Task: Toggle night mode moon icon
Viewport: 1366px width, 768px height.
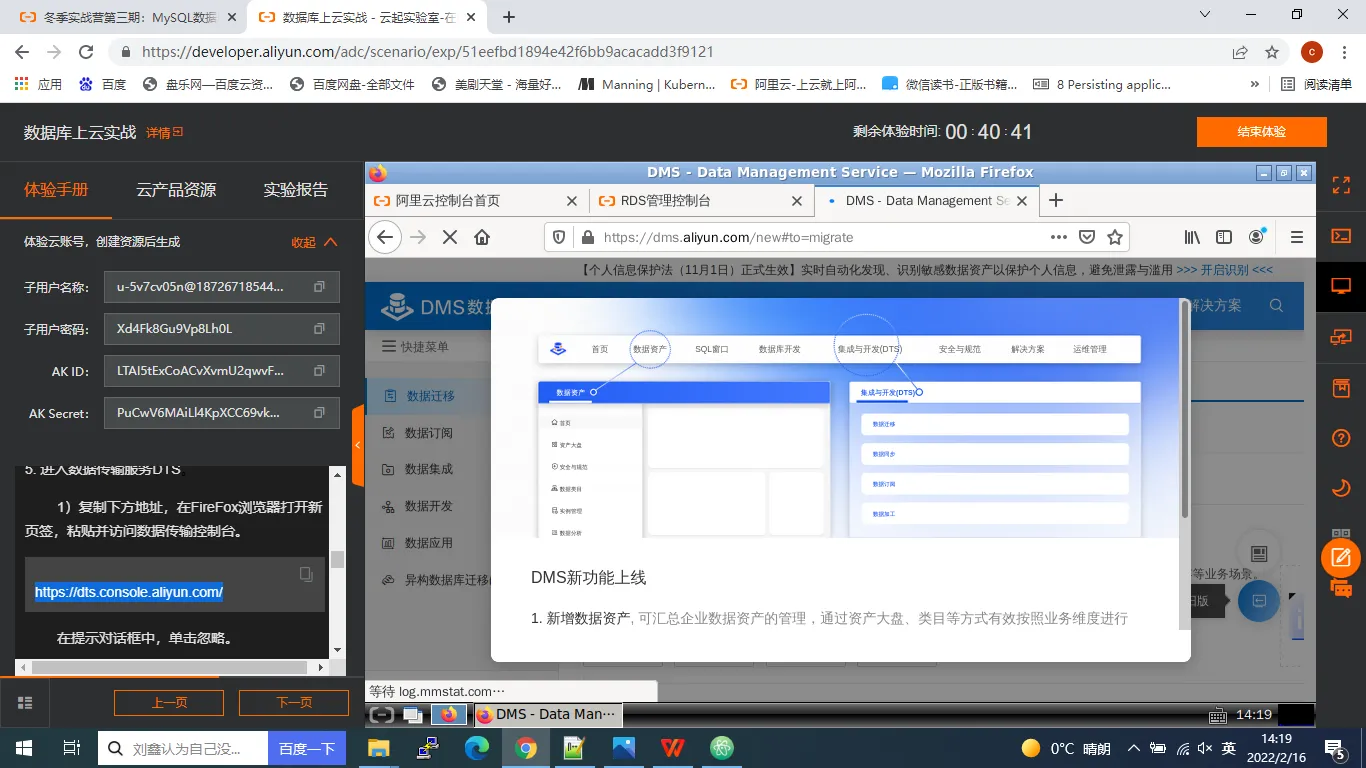Action: [1341, 488]
